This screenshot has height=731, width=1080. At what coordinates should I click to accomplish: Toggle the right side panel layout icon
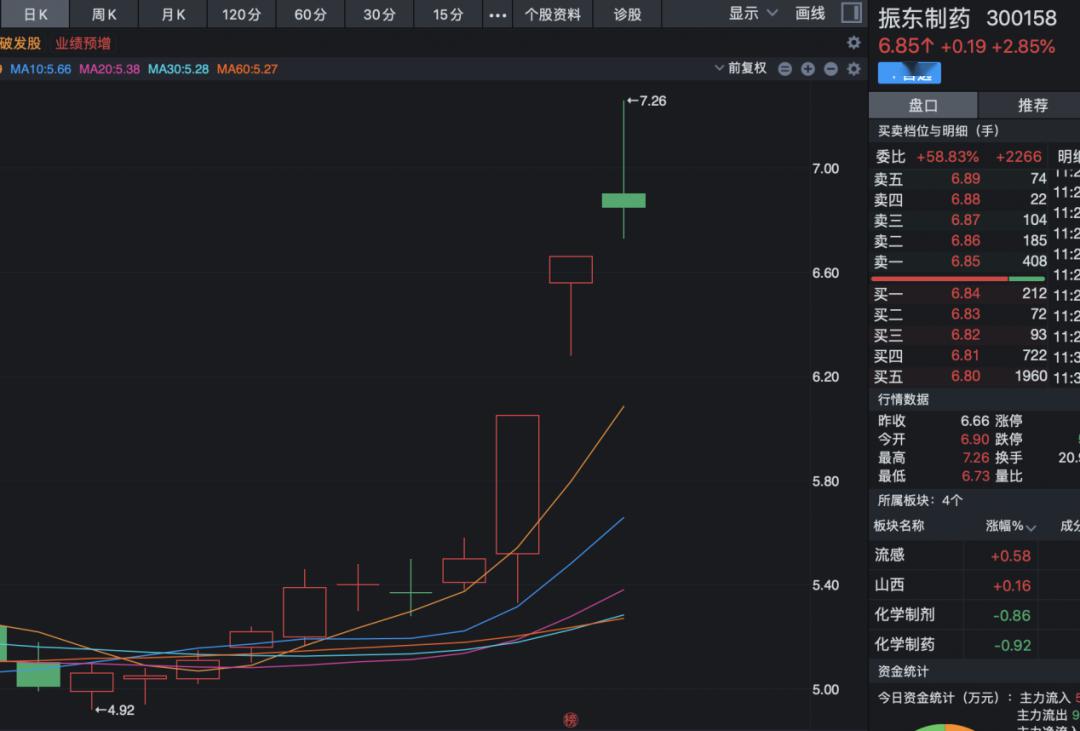[x=852, y=13]
